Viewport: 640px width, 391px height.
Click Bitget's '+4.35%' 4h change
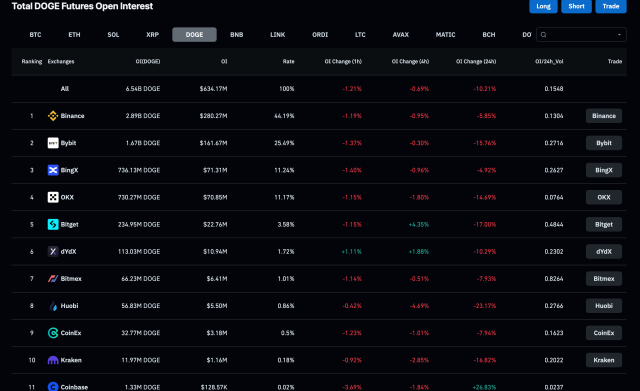click(419, 224)
